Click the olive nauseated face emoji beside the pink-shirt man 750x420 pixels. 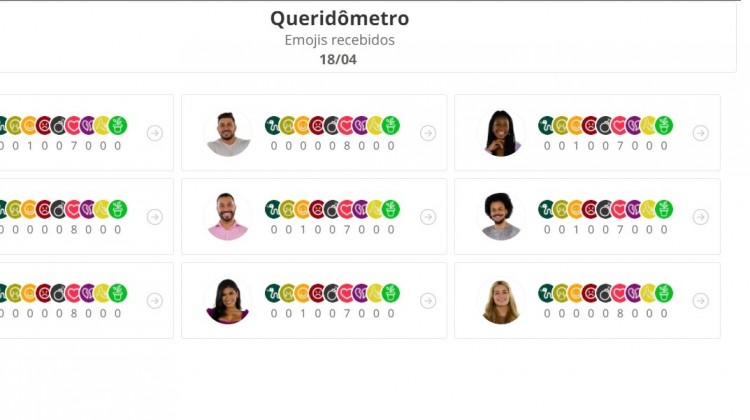point(287,210)
